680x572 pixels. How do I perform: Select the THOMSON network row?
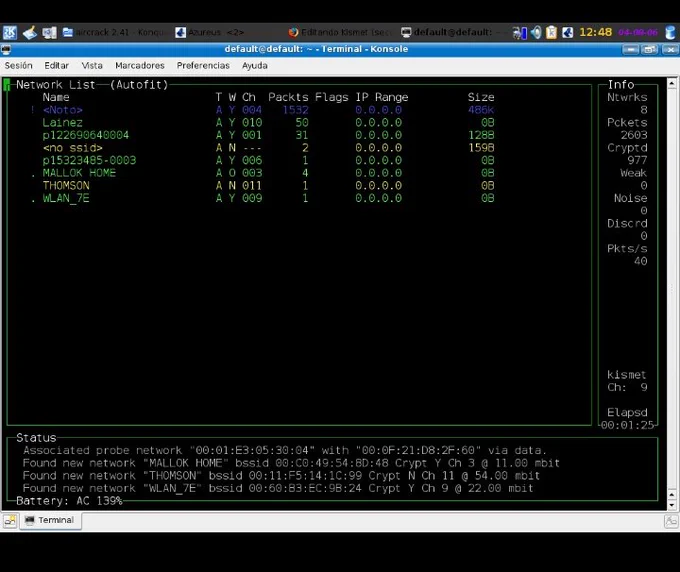click(268, 186)
